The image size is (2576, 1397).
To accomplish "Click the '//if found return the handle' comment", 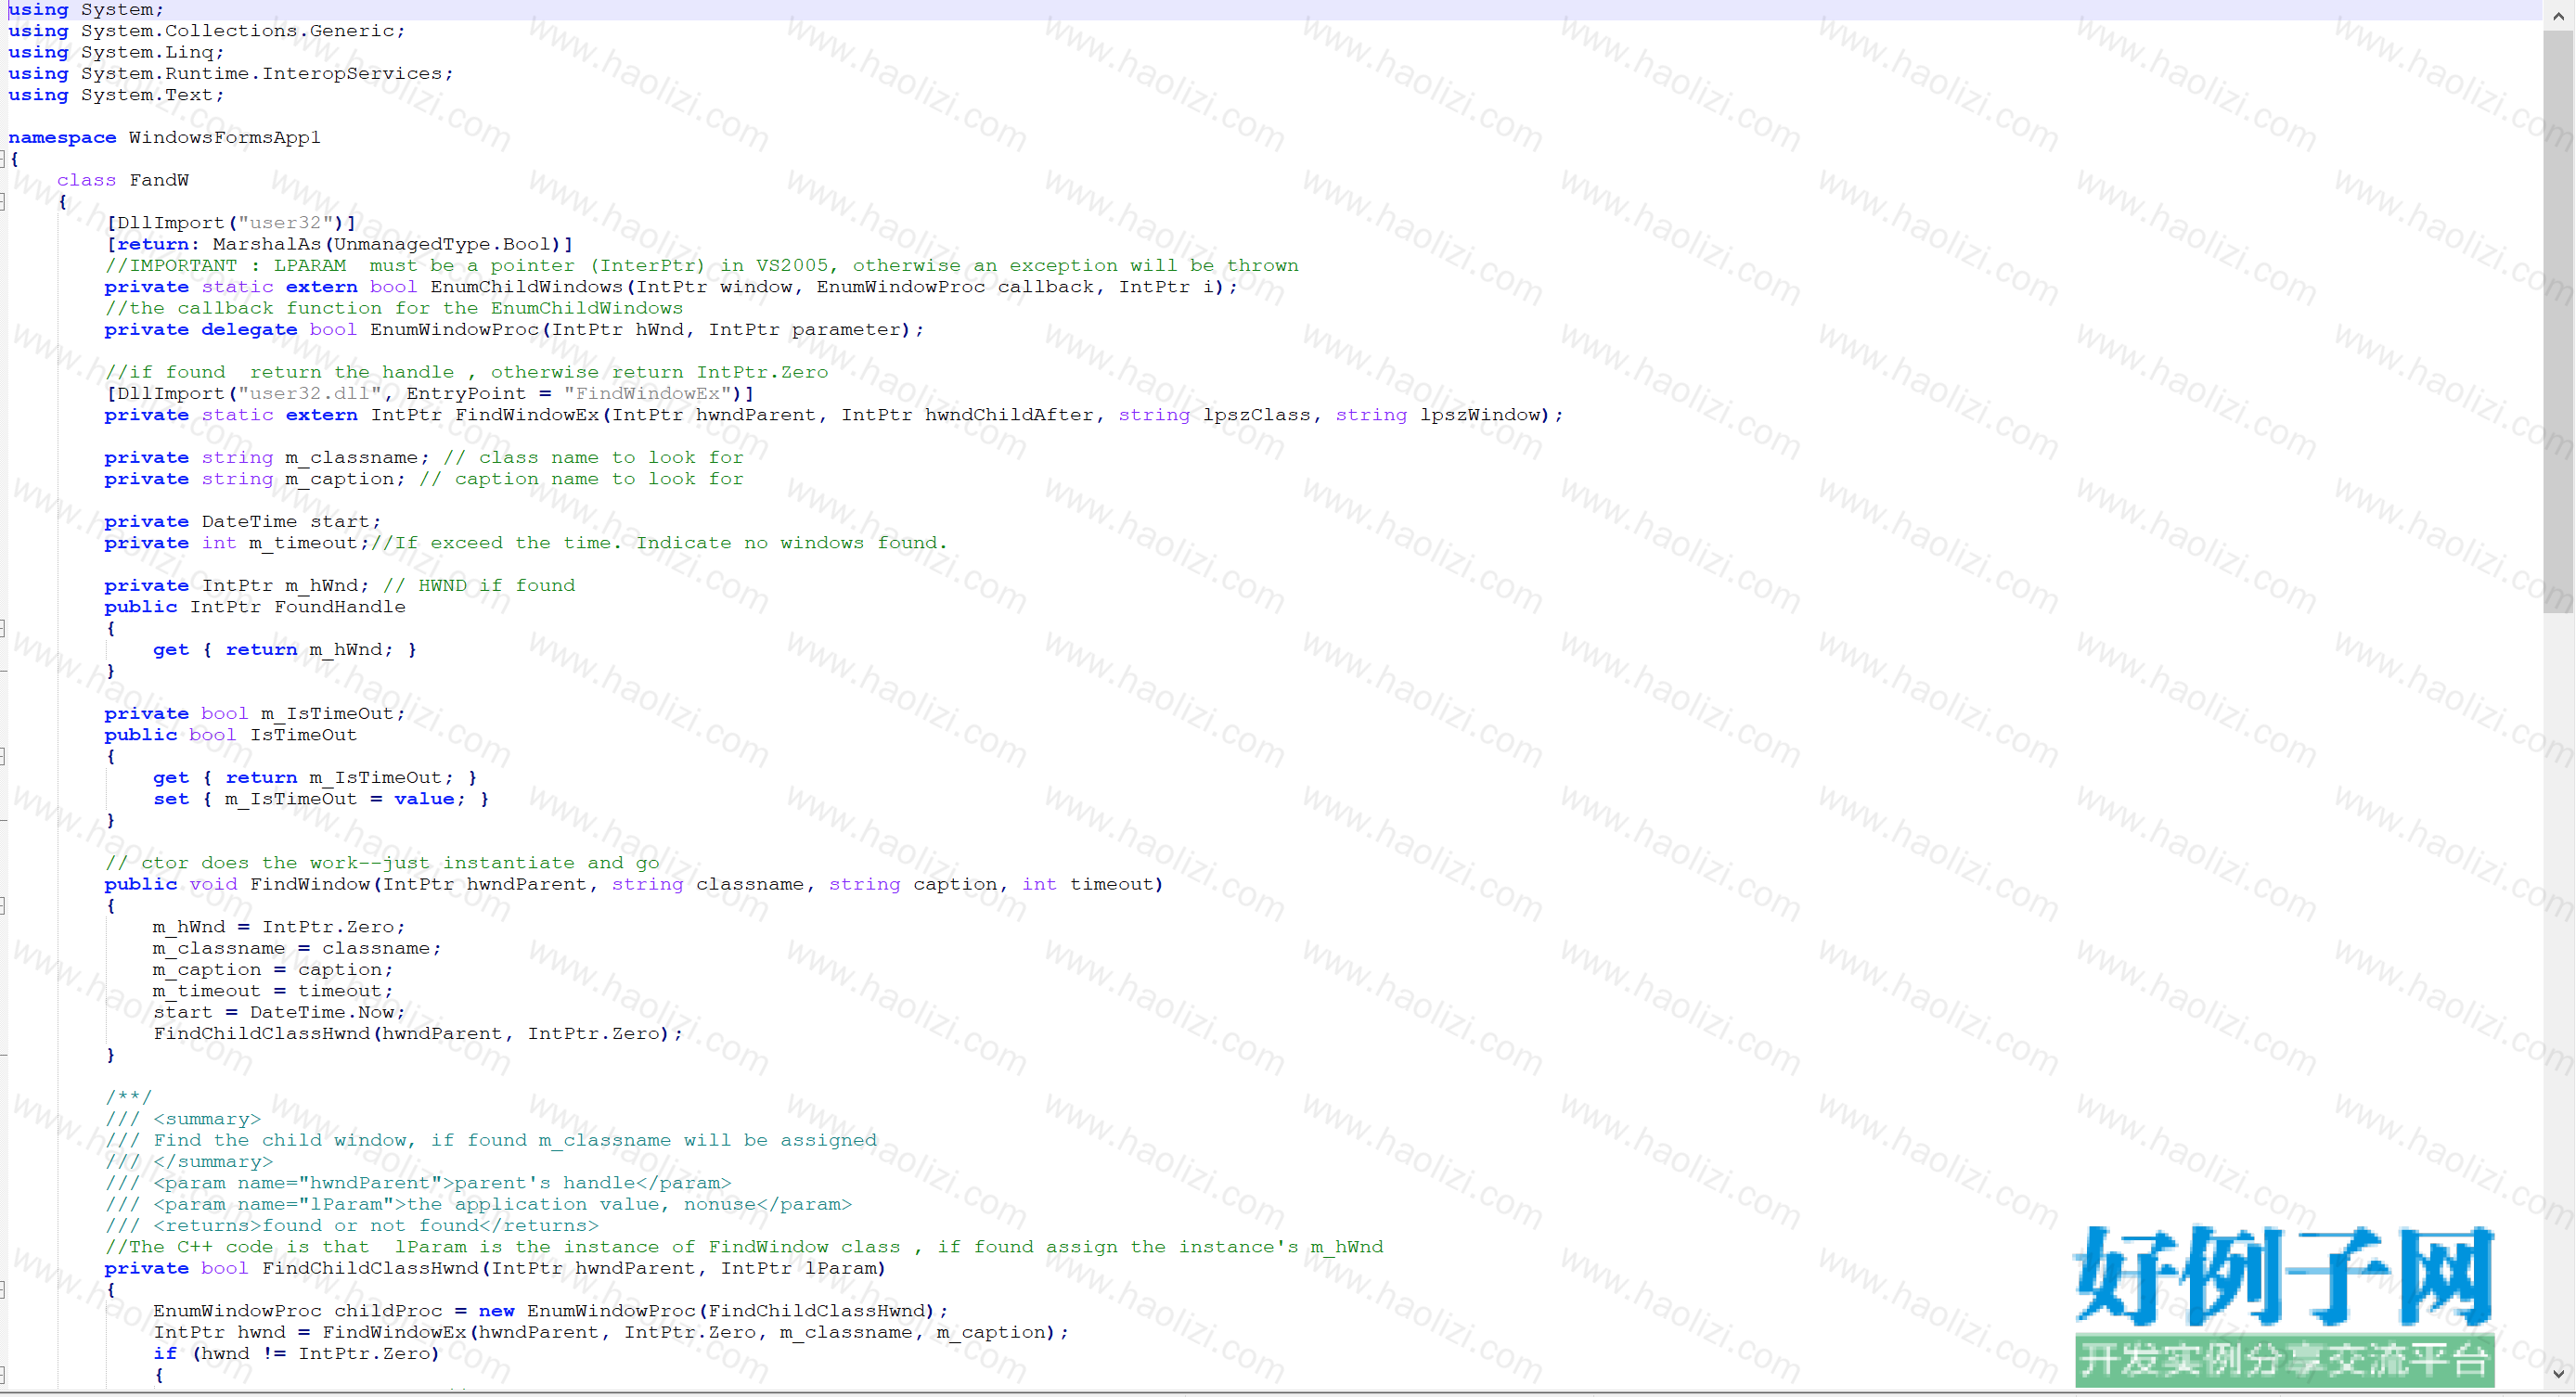I will click(467, 372).
